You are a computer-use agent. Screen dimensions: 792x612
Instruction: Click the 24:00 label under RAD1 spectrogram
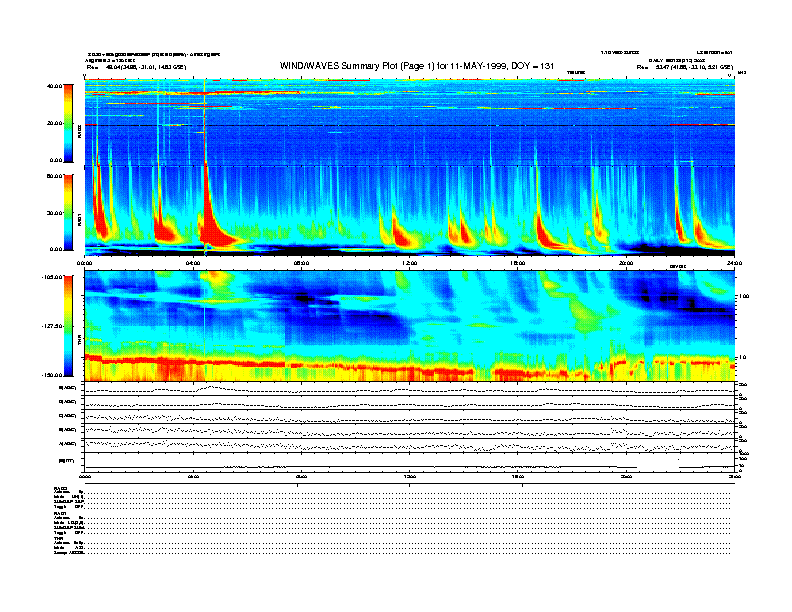(x=734, y=263)
